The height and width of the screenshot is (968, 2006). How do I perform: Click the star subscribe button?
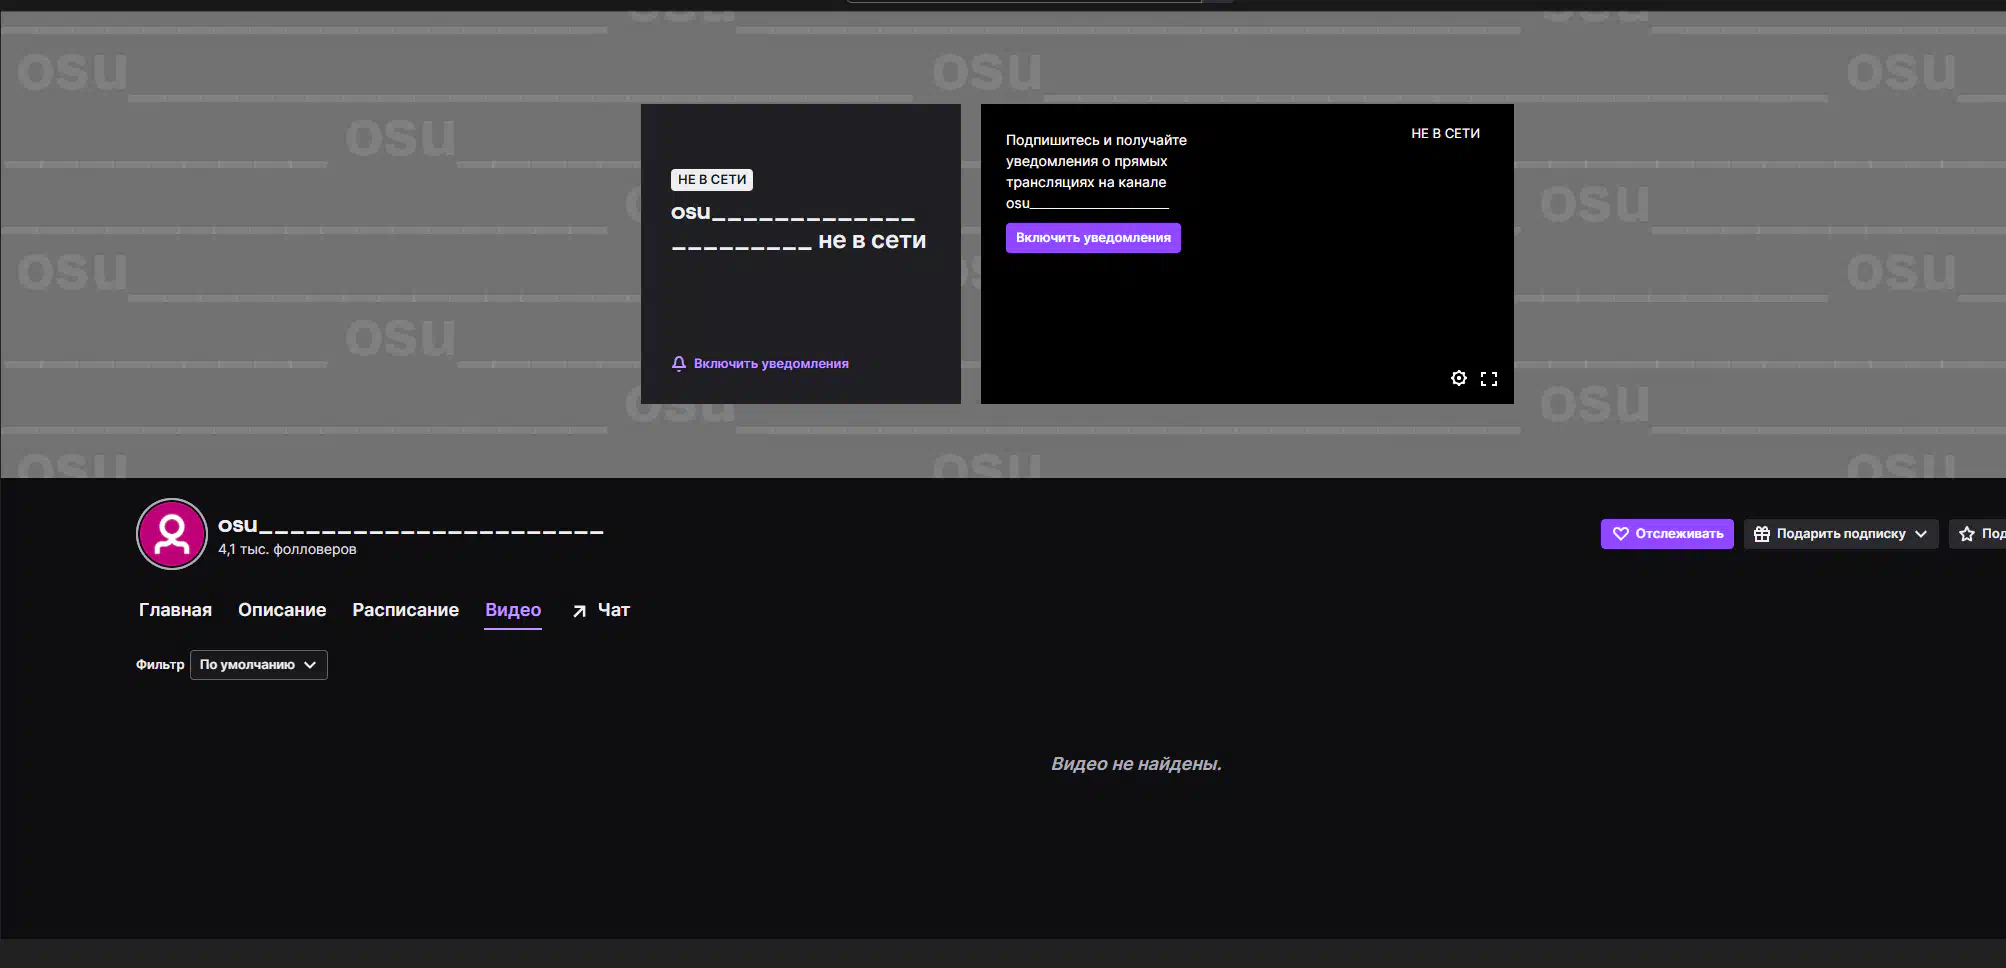1978,534
